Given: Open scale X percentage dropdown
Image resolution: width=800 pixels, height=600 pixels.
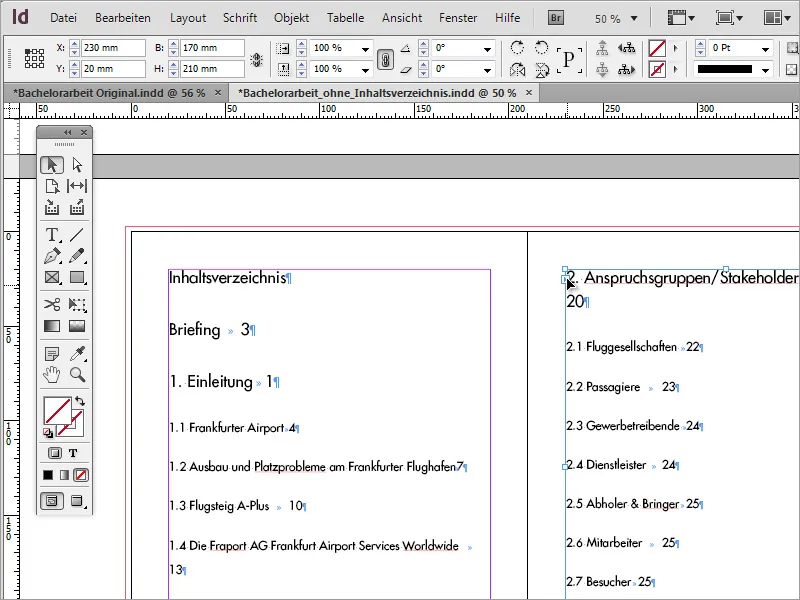Looking at the screenshot, I should coord(365,49).
